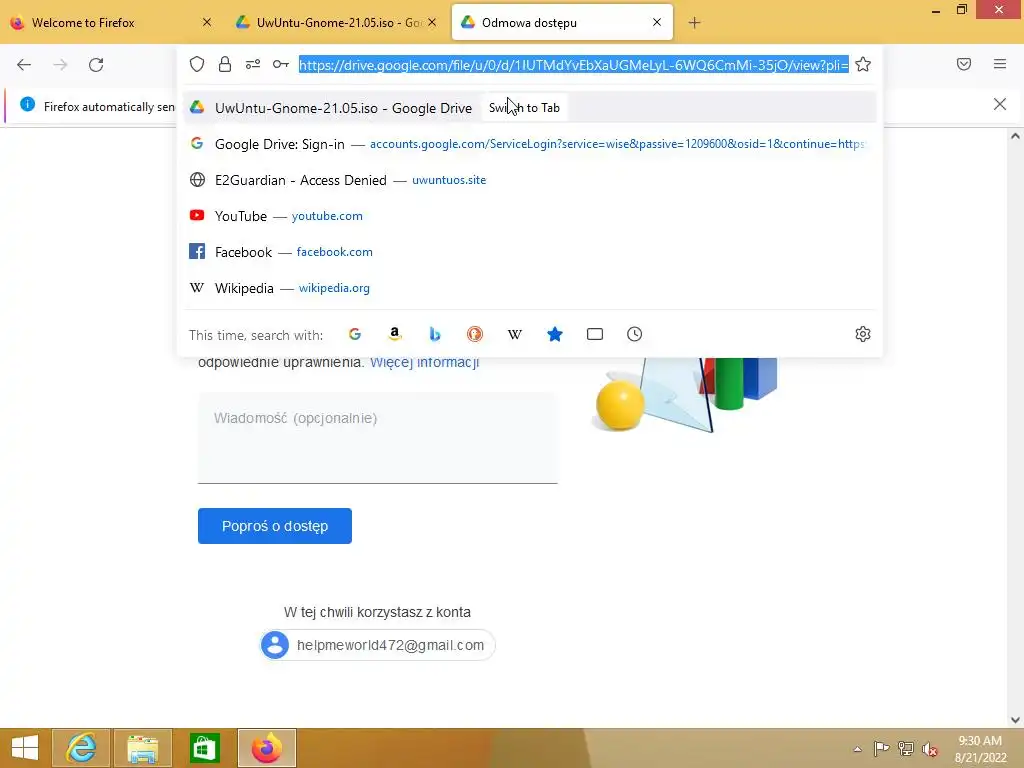Open the Firefox hamburger application menu

click(1000, 64)
